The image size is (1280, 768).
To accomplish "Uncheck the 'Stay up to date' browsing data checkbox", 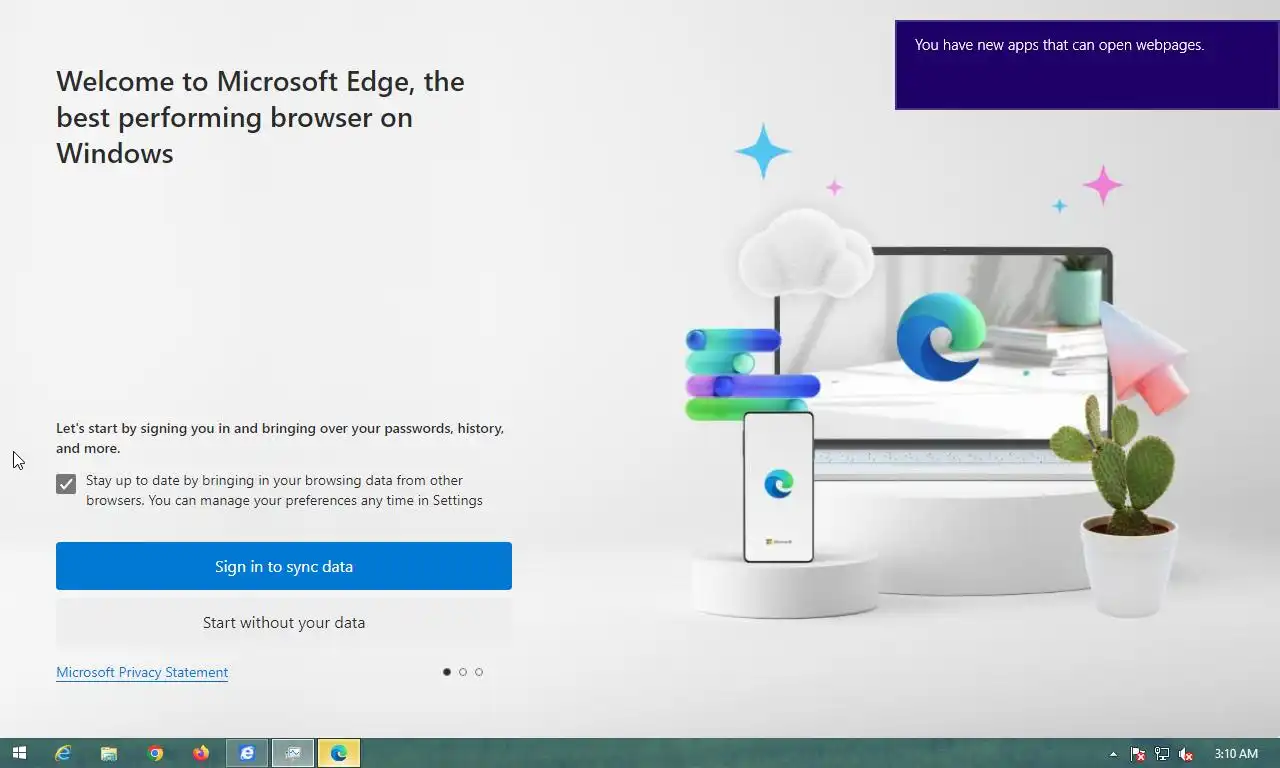I will (x=66, y=484).
